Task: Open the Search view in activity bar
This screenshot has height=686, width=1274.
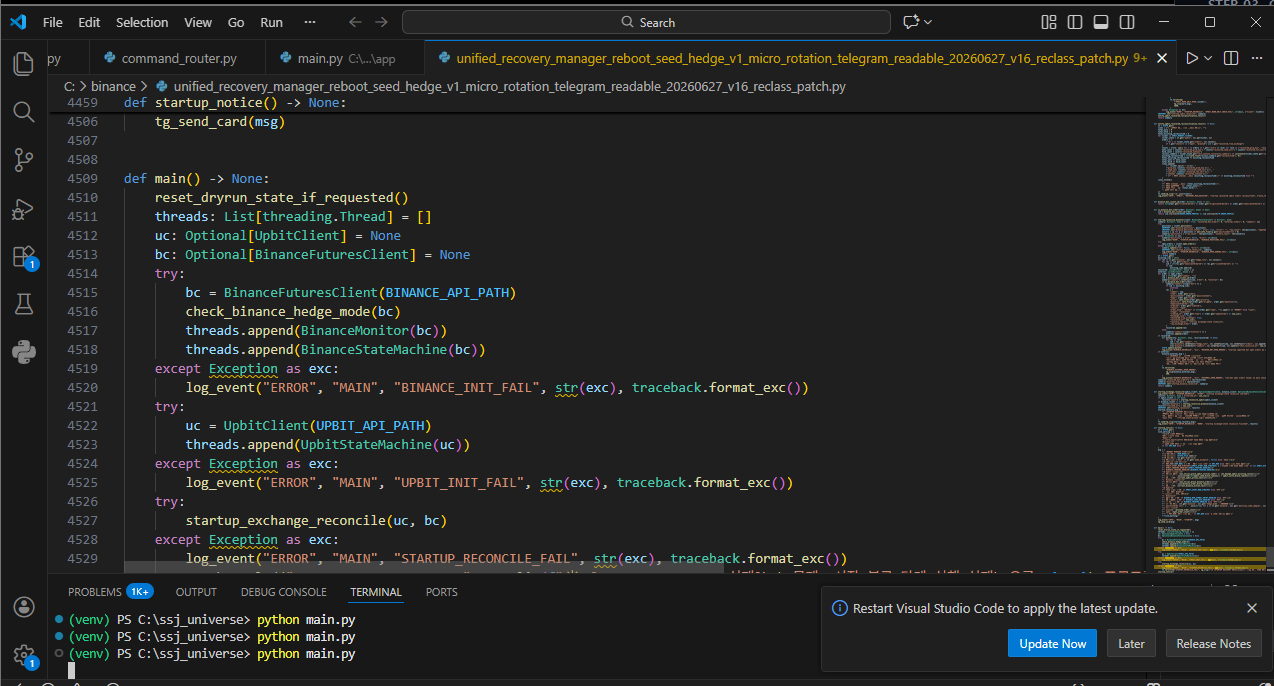Action: click(x=24, y=111)
